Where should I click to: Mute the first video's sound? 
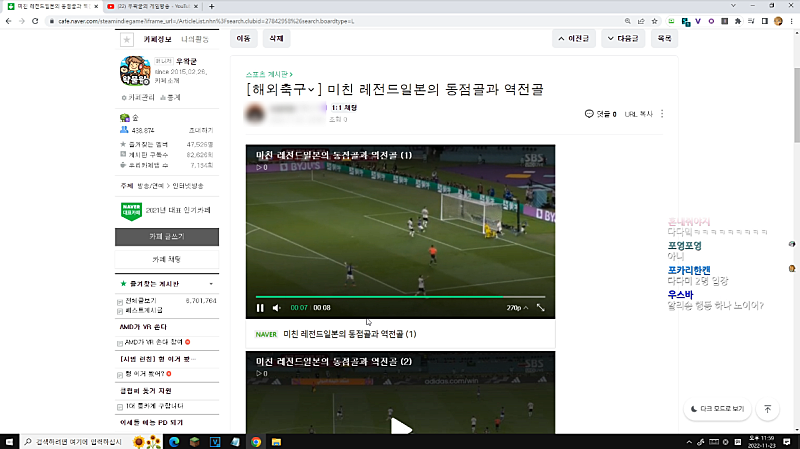pyautogui.click(x=277, y=308)
